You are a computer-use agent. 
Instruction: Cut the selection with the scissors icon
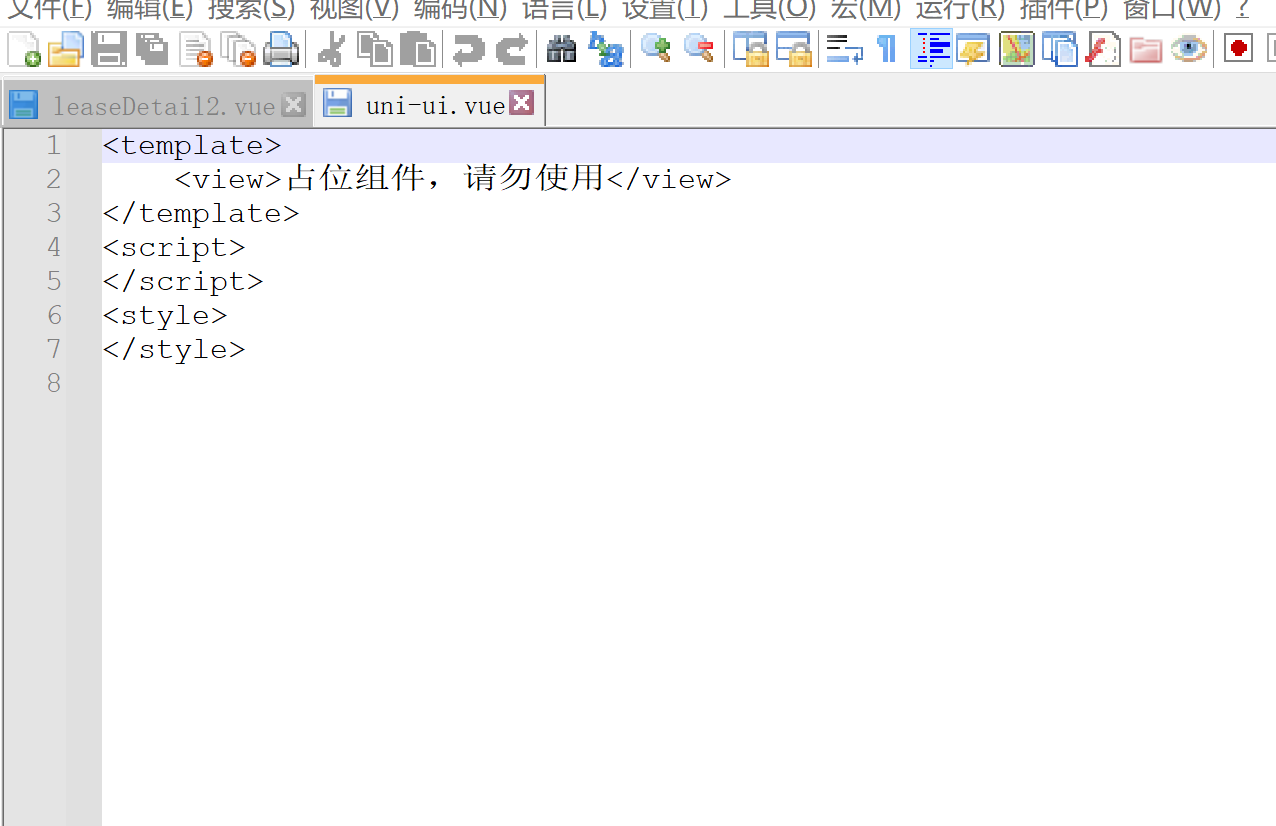click(331, 49)
